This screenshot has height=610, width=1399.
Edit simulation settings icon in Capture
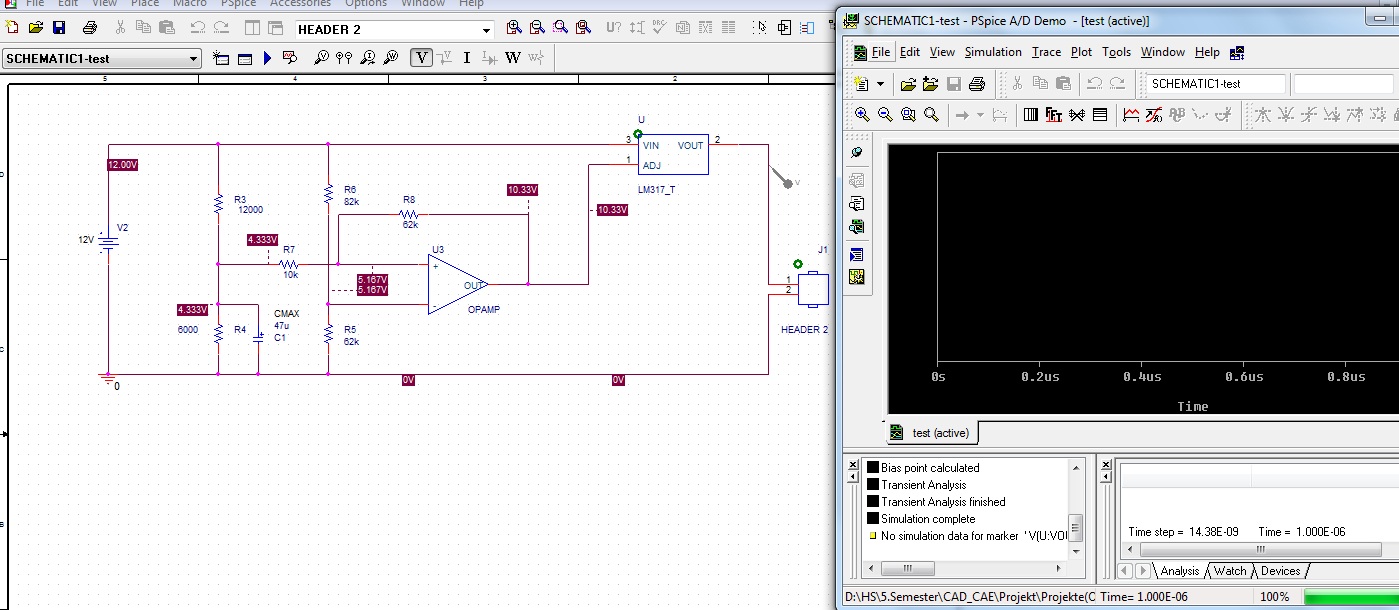click(x=244, y=58)
